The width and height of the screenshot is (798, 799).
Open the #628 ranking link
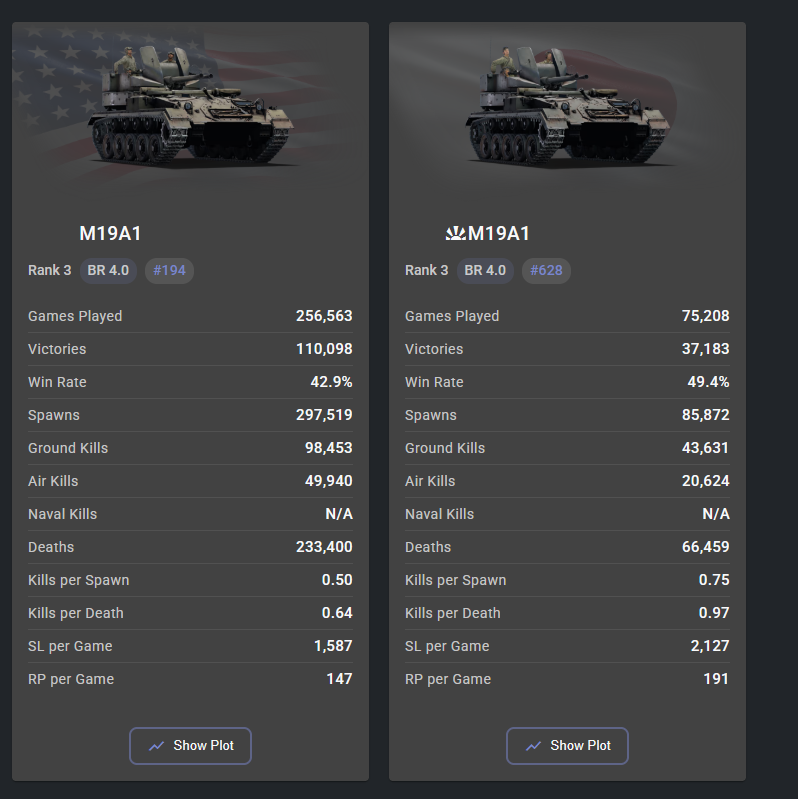pyautogui.click(x=546, y=271)
